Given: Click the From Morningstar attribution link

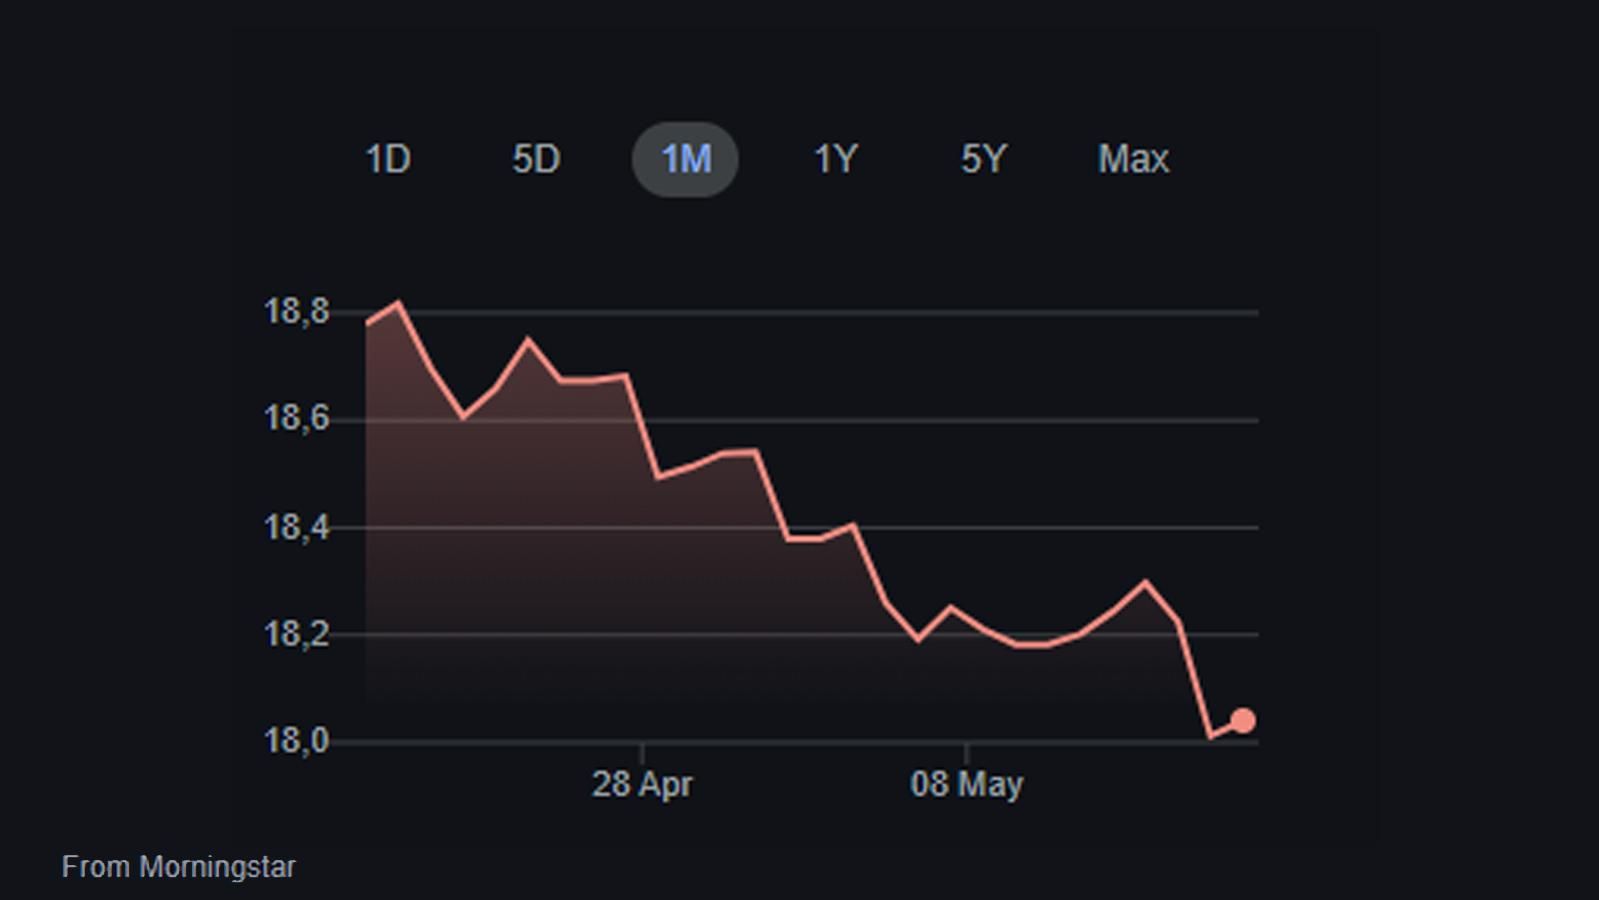Looking at the screenshot, I should [178, 867].
